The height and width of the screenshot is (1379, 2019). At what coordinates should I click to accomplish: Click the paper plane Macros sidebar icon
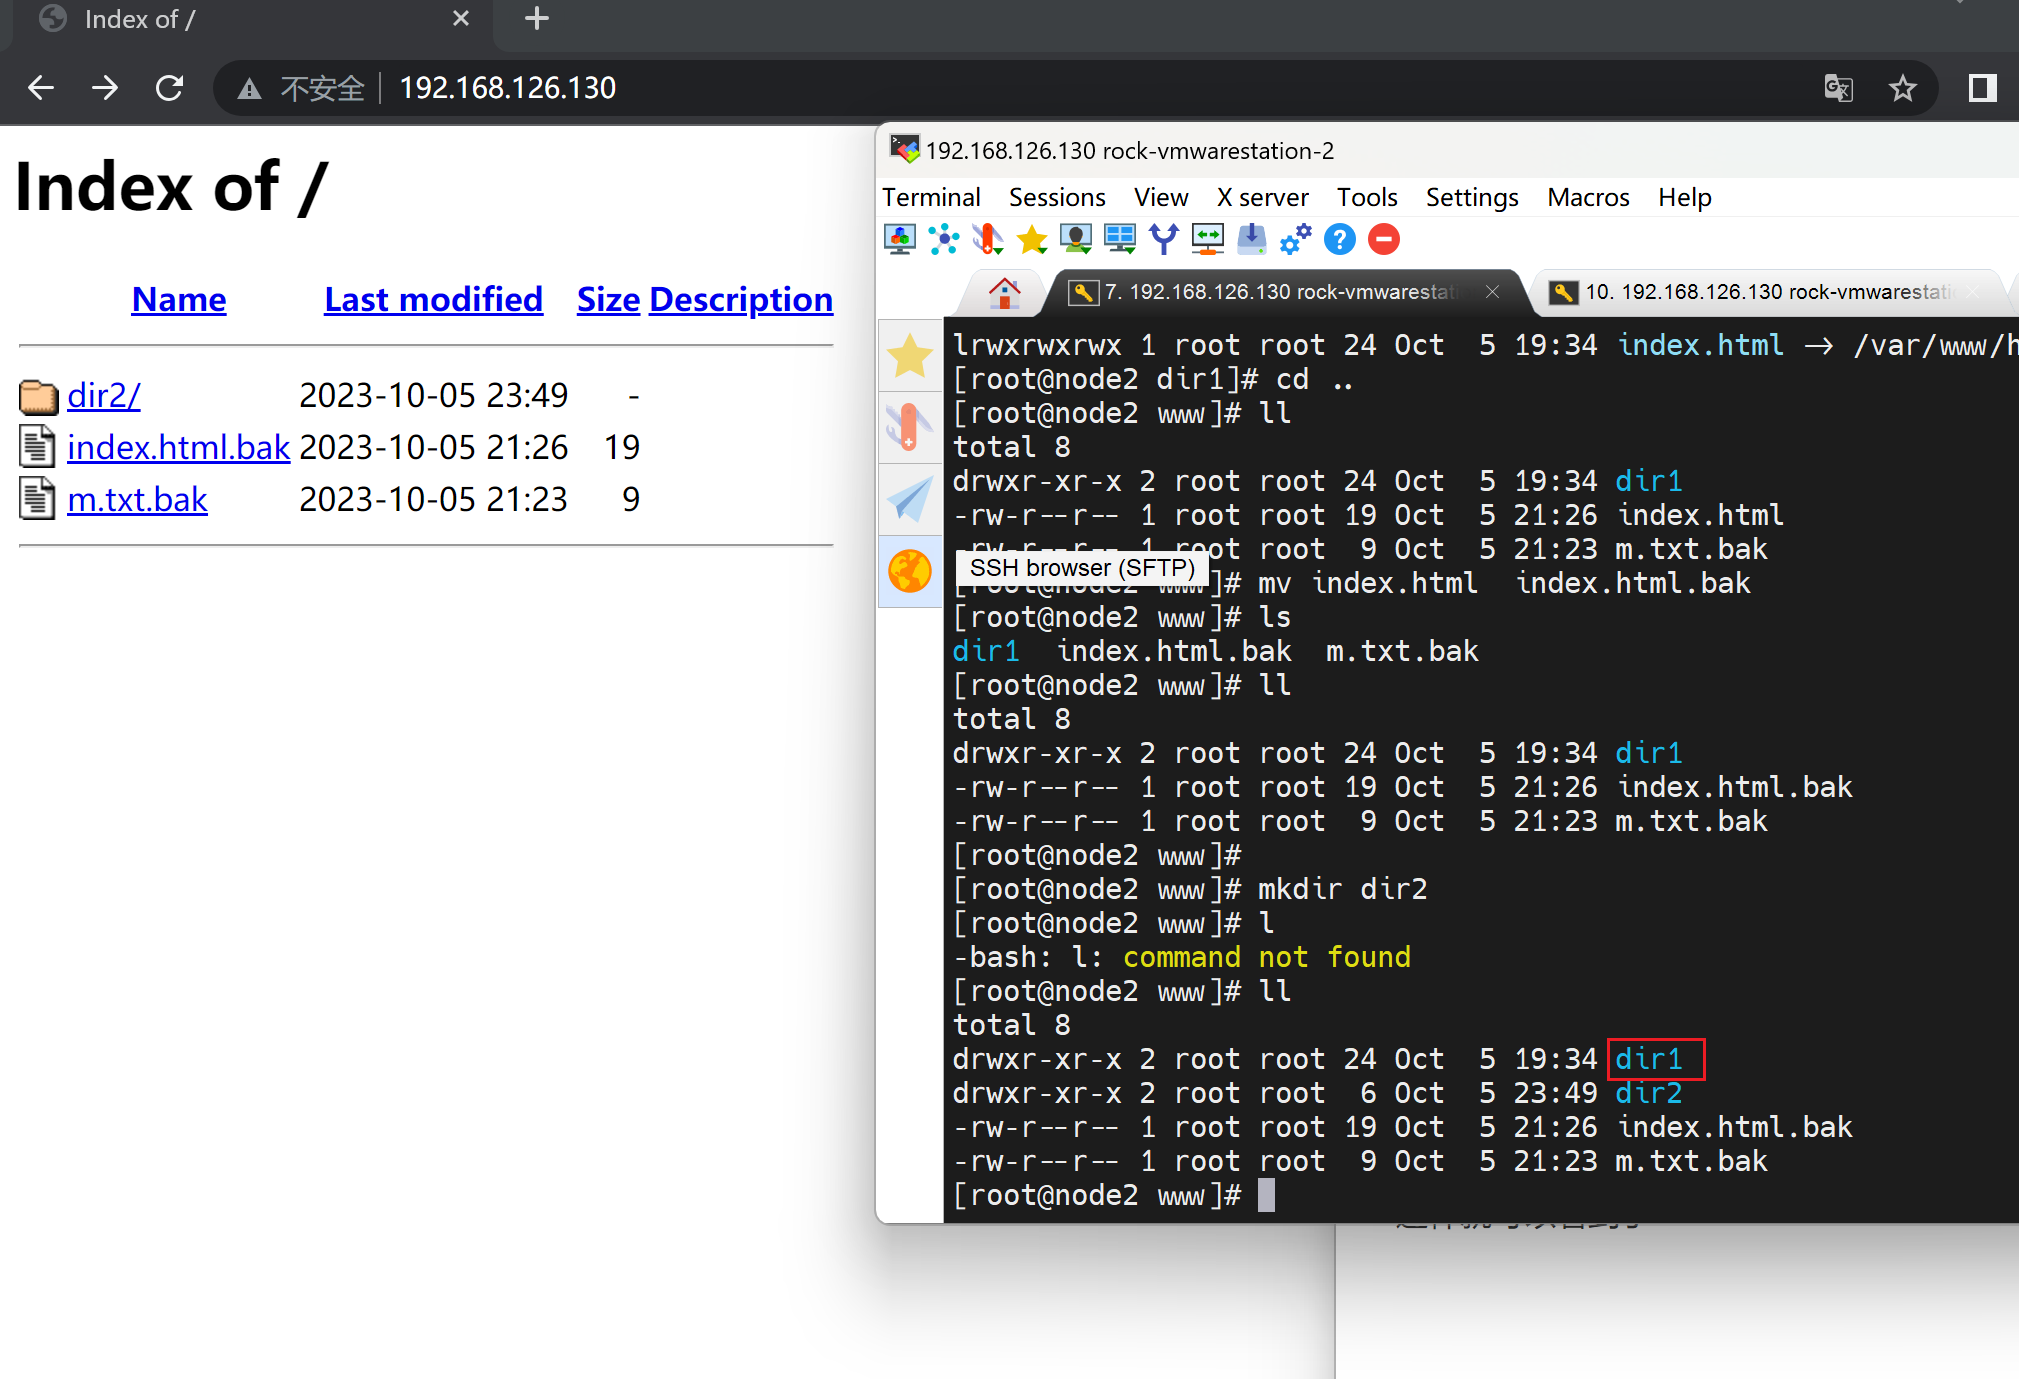pos(910,499)
